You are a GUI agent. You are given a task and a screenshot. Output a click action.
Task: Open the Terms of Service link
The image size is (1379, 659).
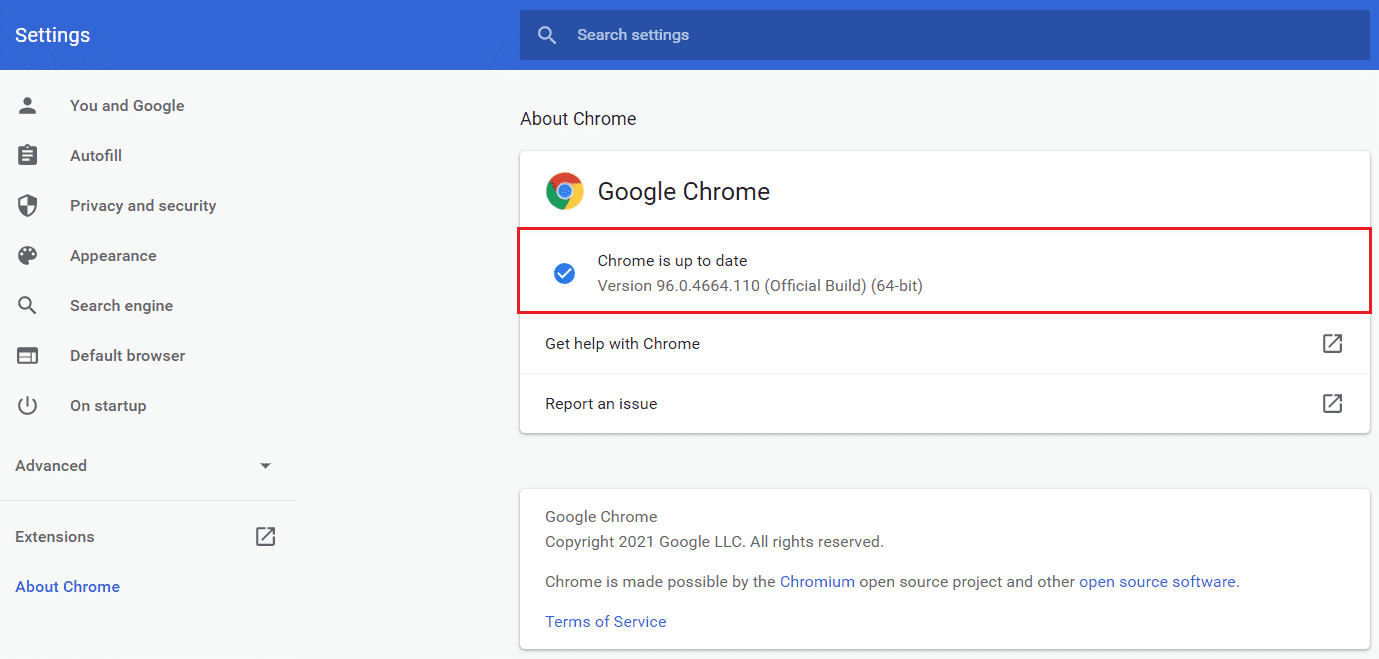pyautogui.click(x=605, y=621)
